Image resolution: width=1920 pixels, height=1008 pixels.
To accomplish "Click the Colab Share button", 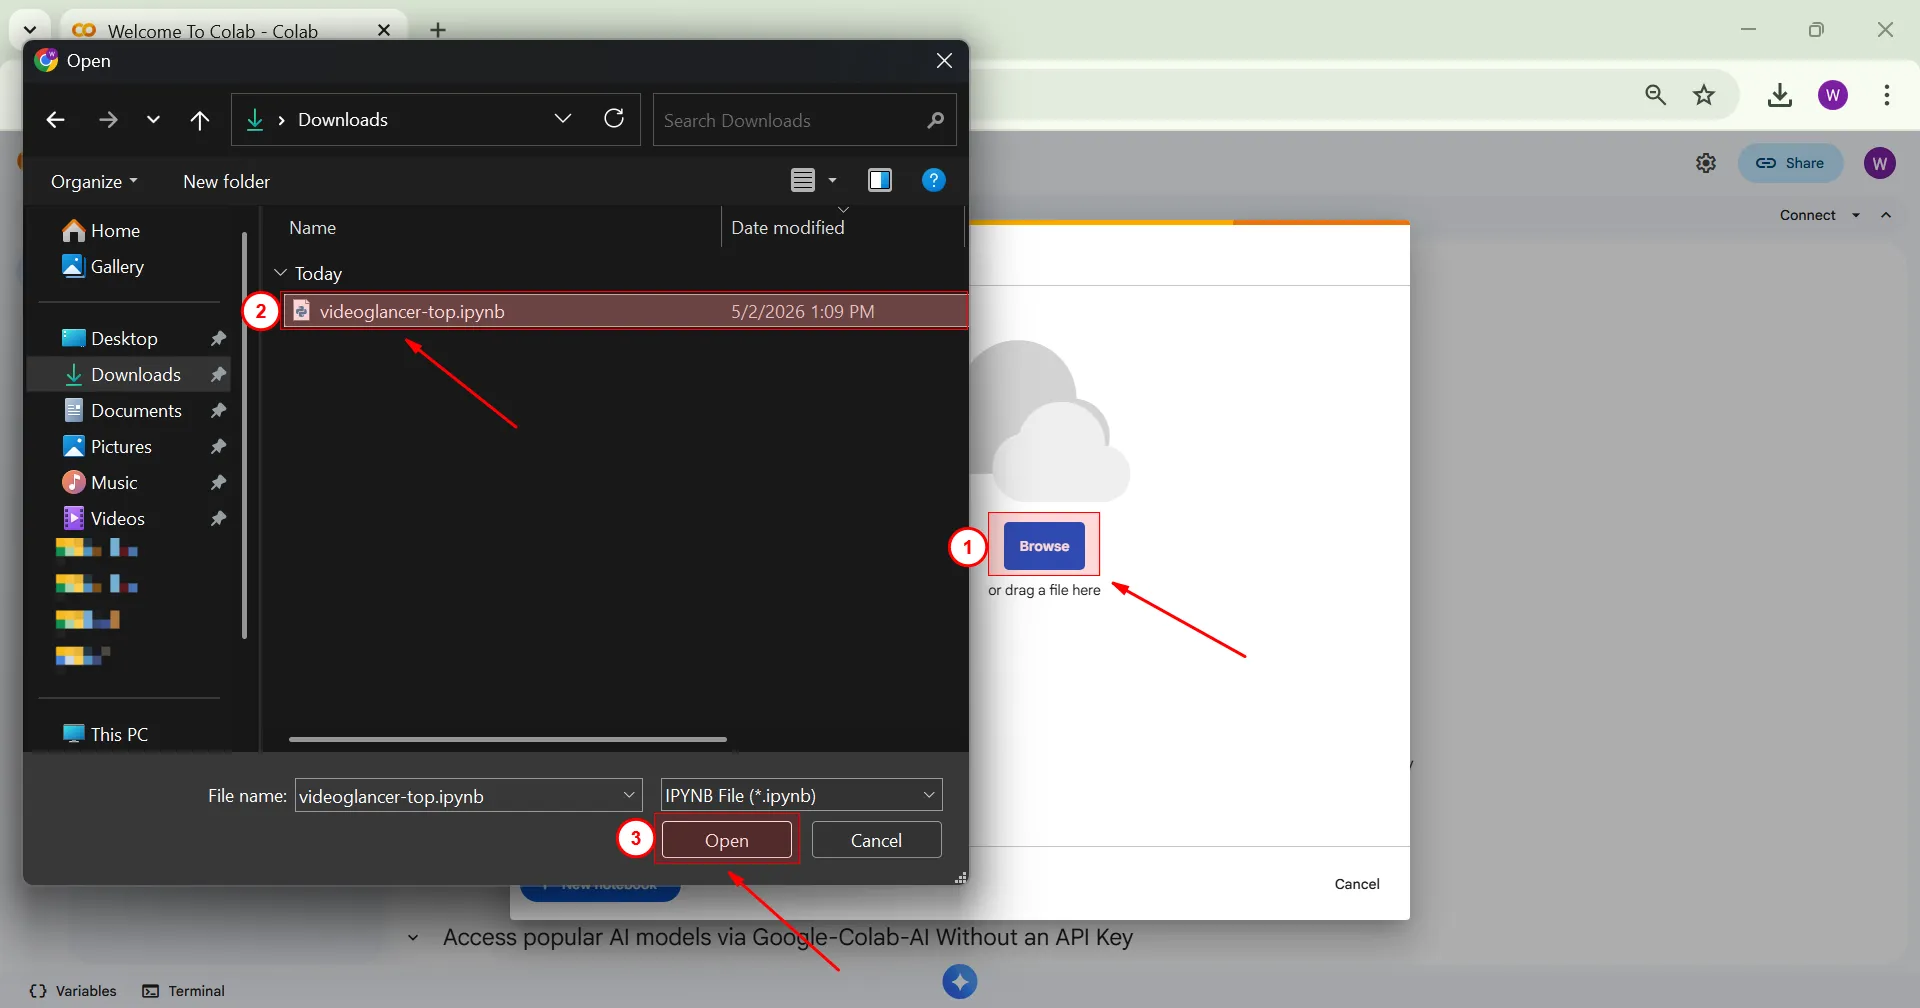I will (x=1791, y=163).
